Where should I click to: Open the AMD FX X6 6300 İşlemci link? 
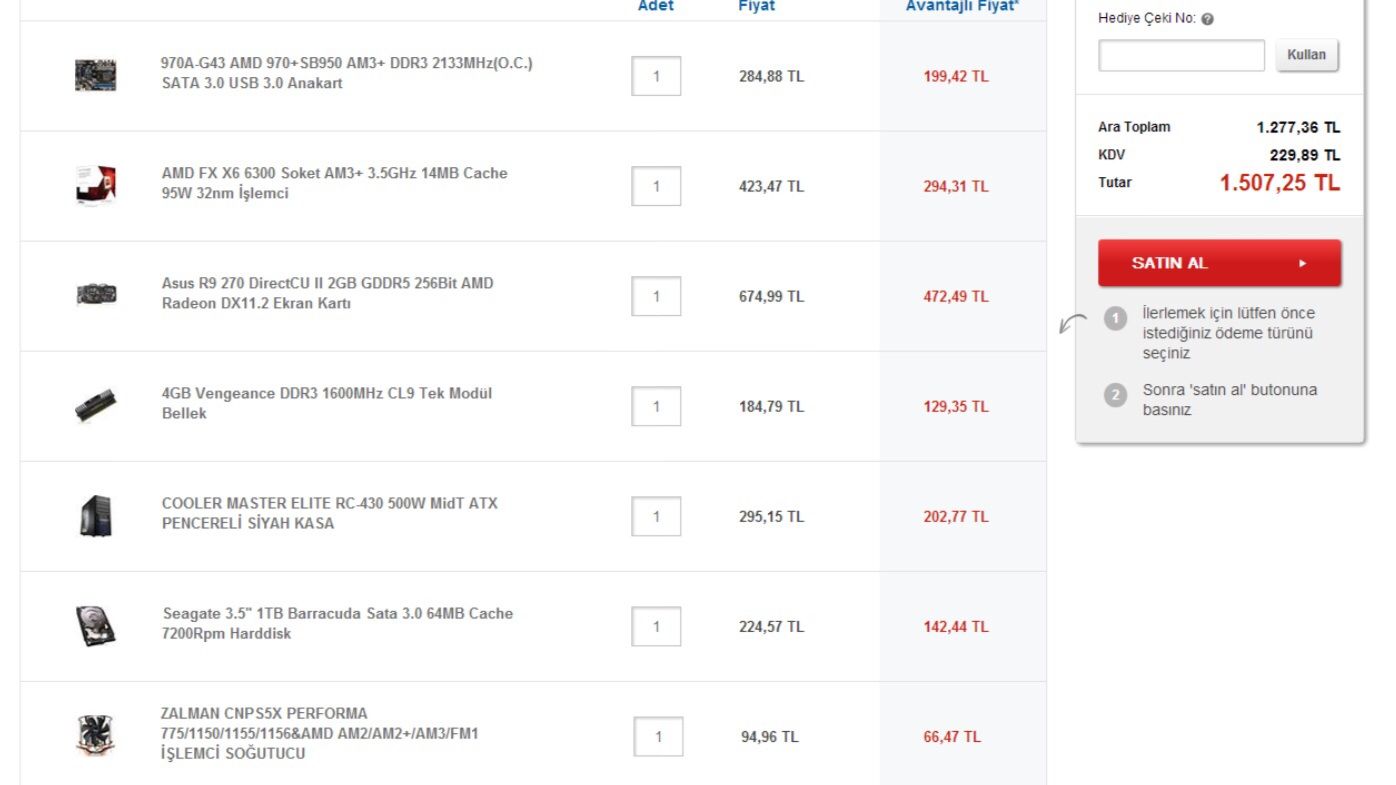point(334,183)
